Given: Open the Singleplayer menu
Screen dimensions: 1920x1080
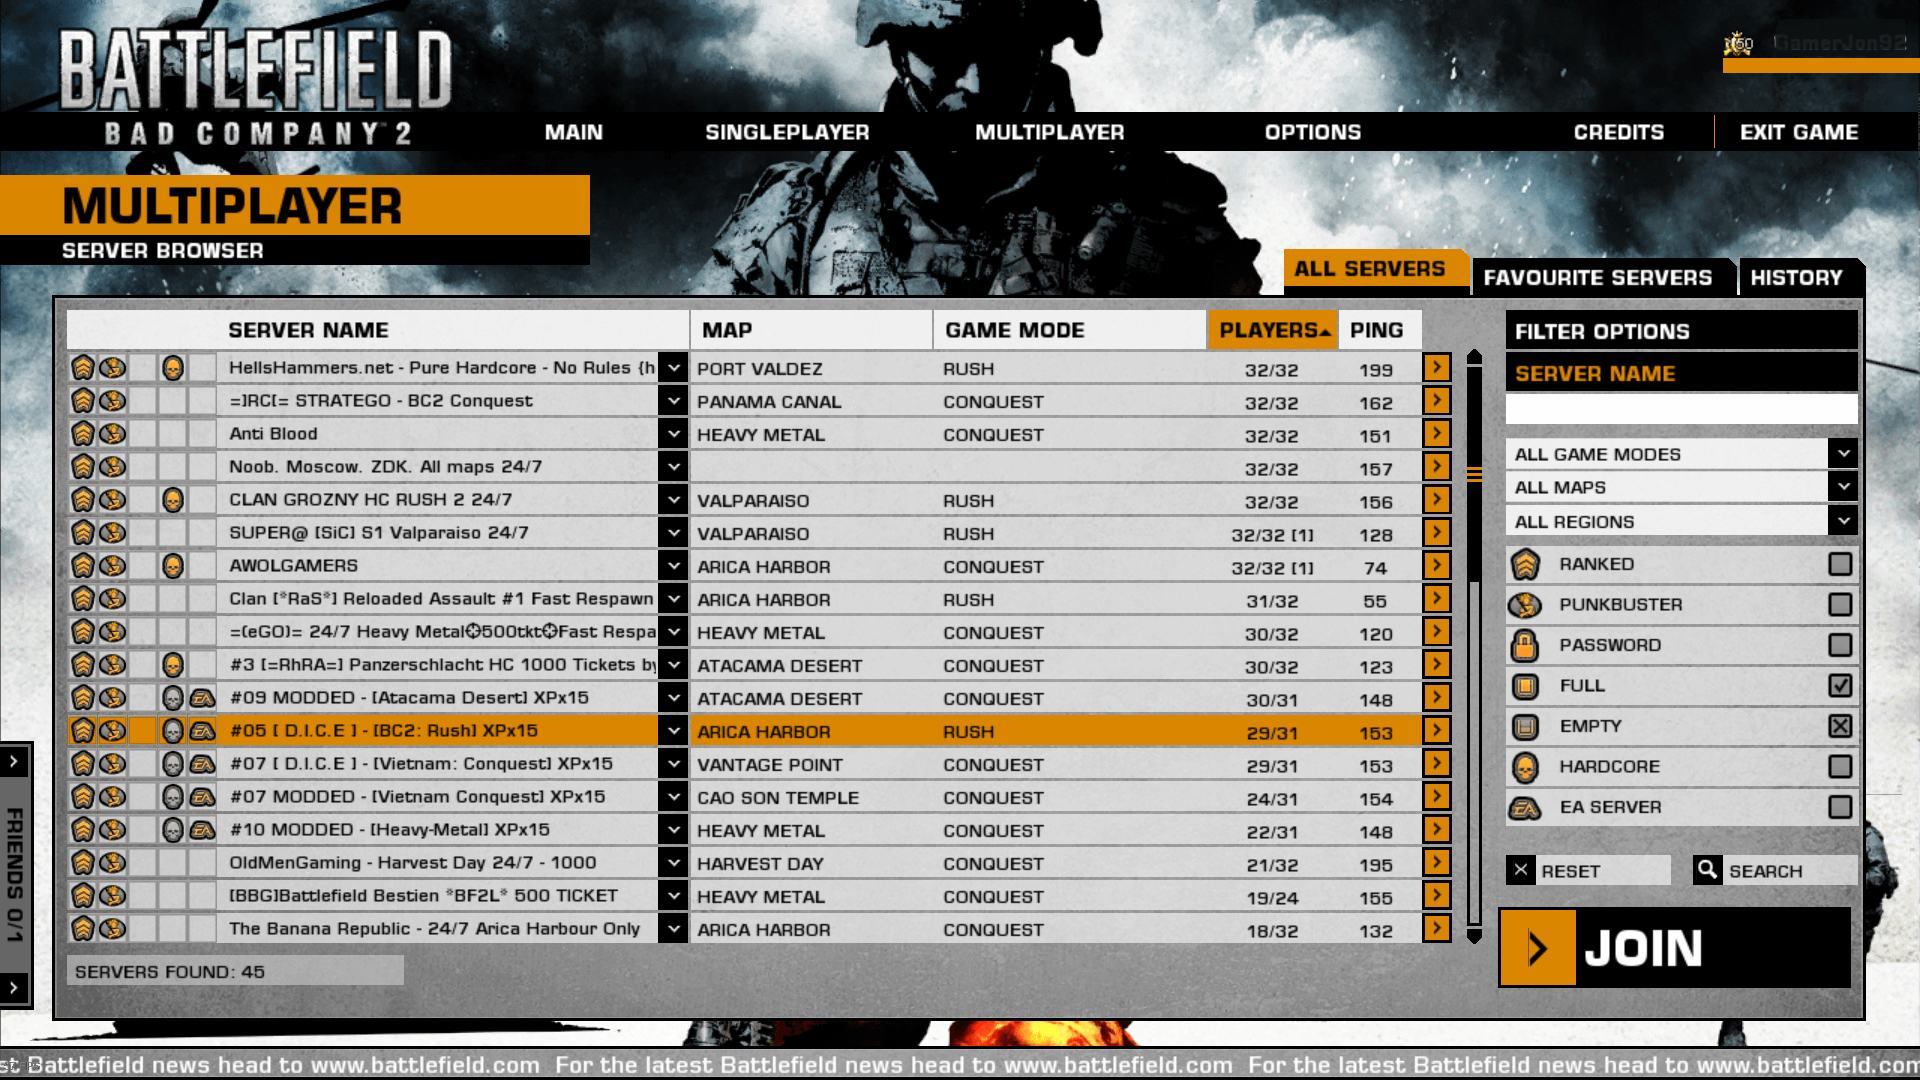Looking at the screenshot, I should point(787,132).
